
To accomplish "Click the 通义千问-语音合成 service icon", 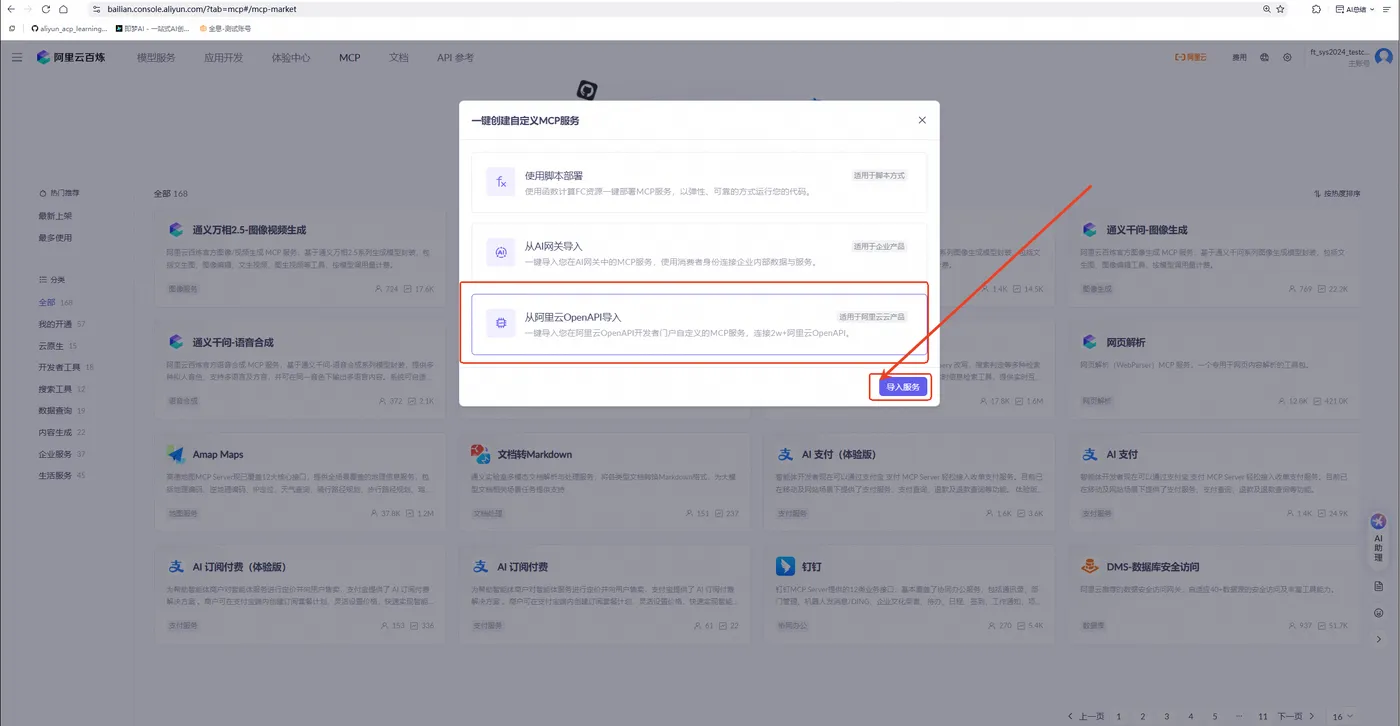I will (176, 342).
